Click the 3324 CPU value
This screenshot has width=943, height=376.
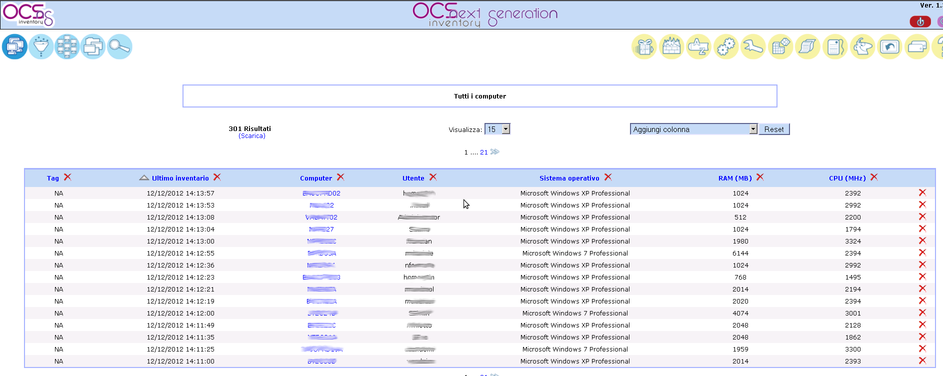click(852, 241)
